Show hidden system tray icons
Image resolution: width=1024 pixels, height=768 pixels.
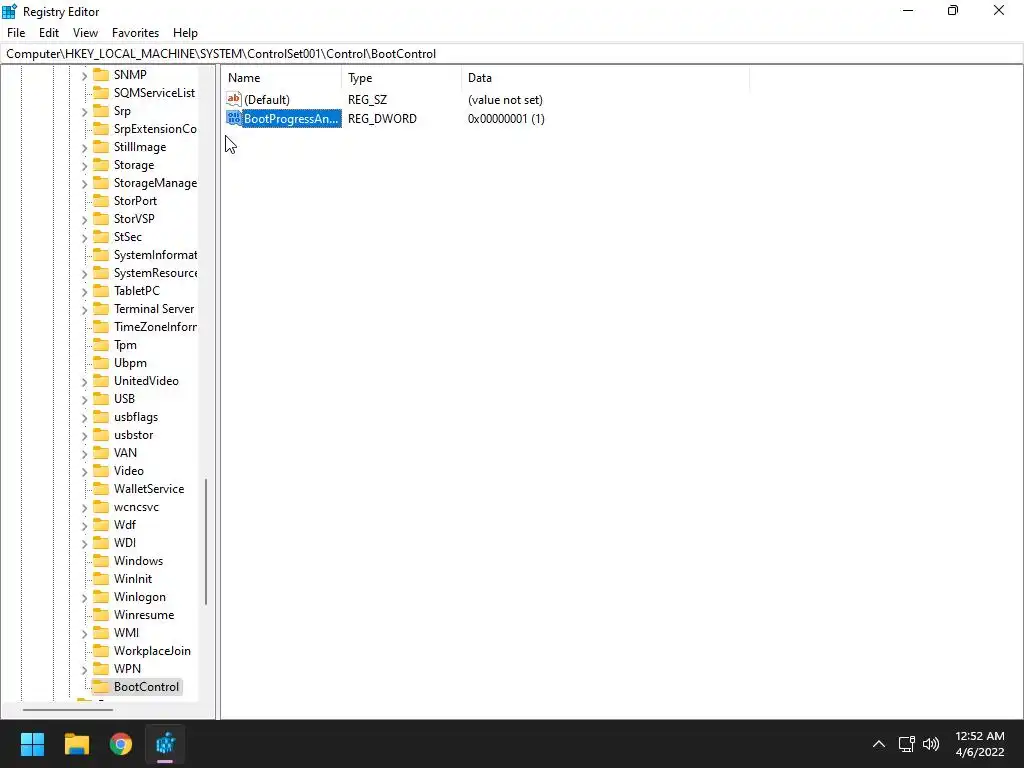coord(879,744)
